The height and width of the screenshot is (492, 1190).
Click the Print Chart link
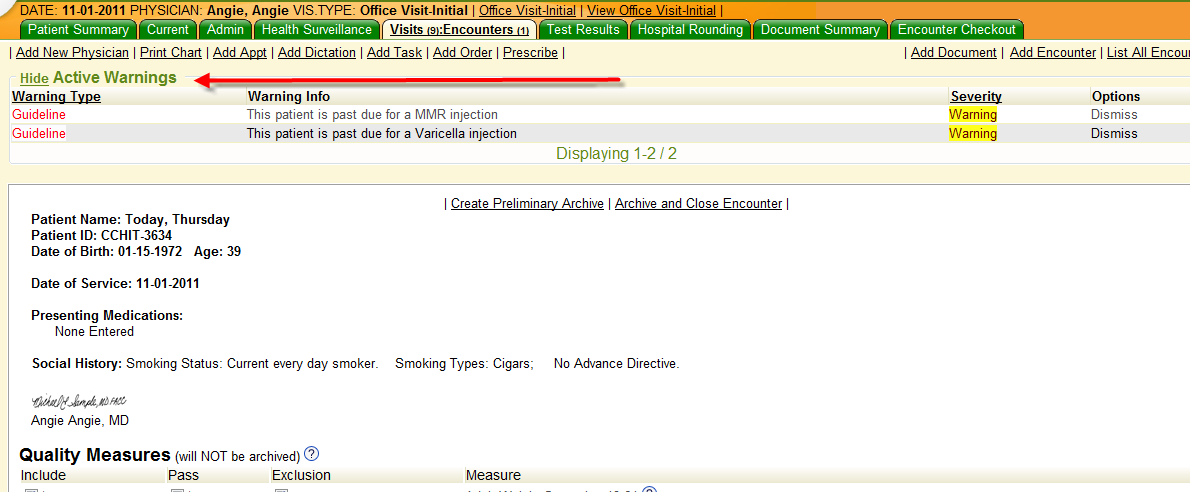click(x=171, y=52)
